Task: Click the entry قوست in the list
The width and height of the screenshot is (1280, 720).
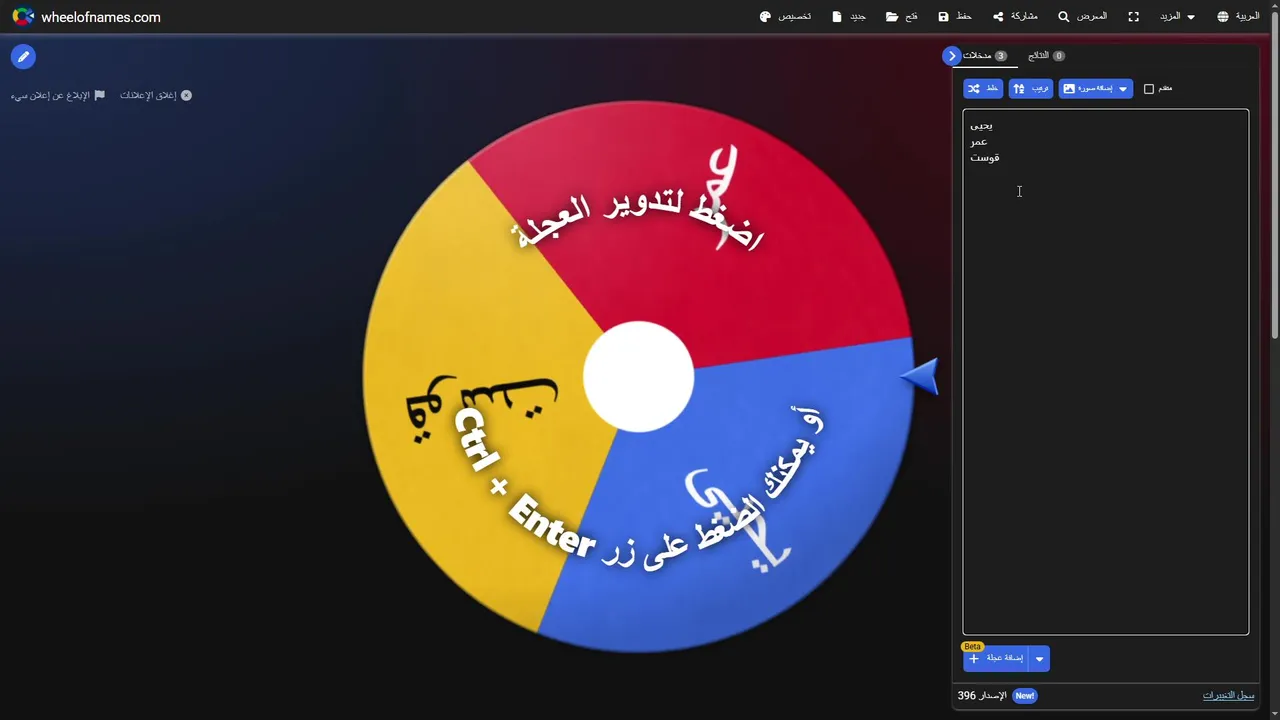Action: coord(985,158)
